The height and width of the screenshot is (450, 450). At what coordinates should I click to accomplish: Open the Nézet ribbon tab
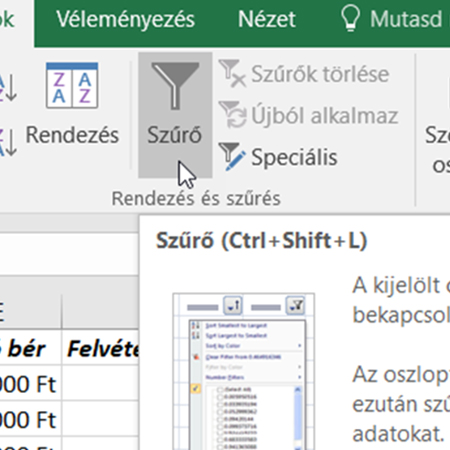click(267, 19)
